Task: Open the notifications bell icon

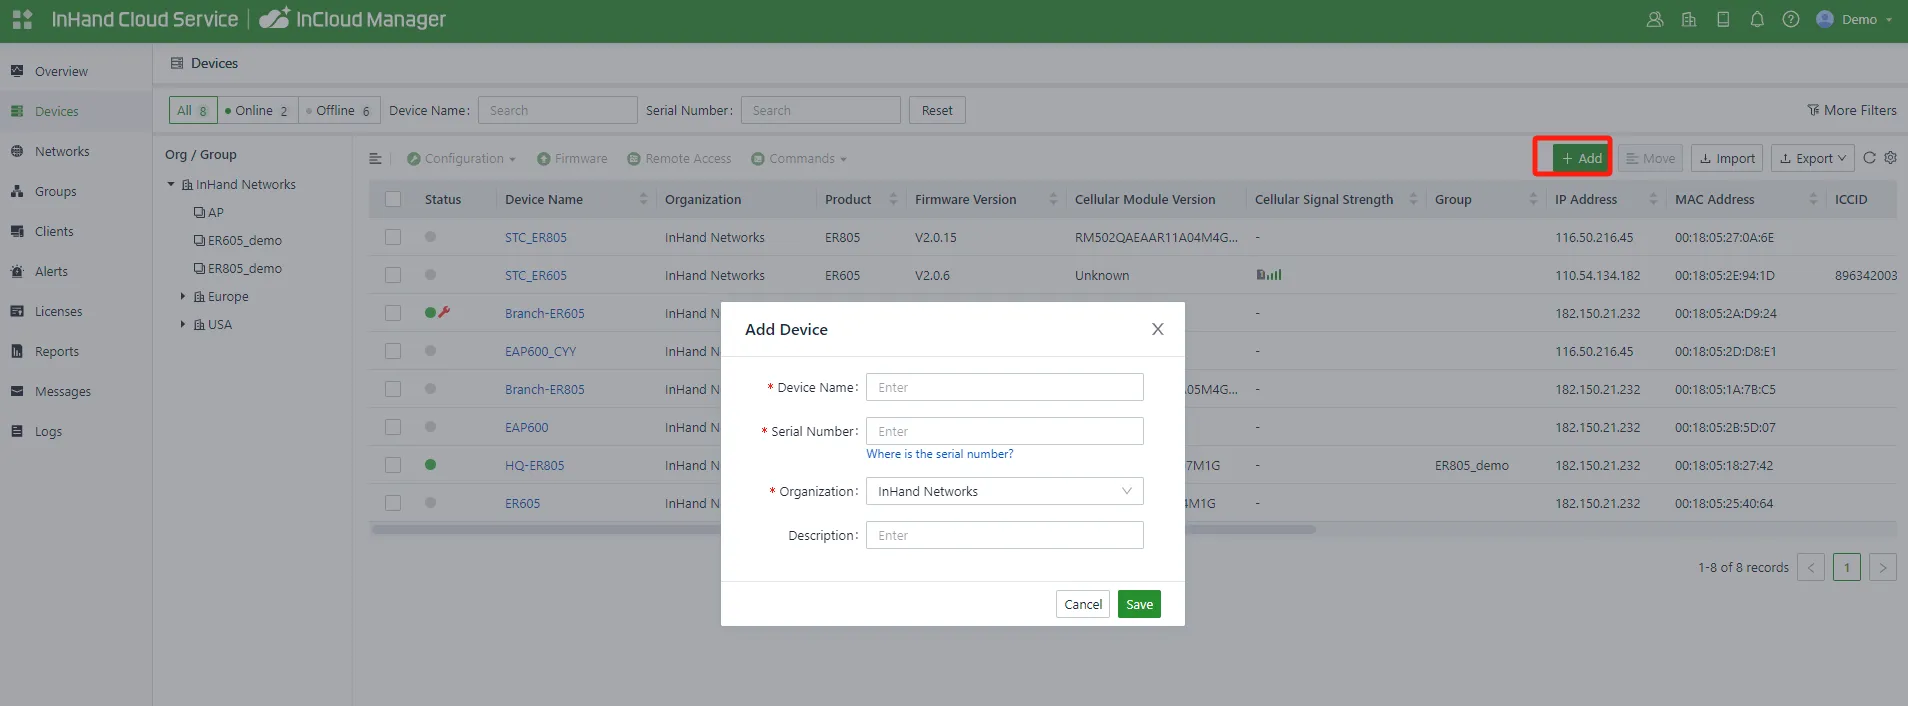Action: coord(1757,19)
